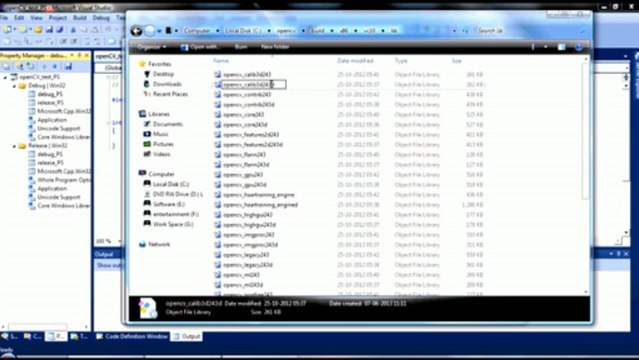Open the Videos library
639x360 pixels.
point(161,154)
